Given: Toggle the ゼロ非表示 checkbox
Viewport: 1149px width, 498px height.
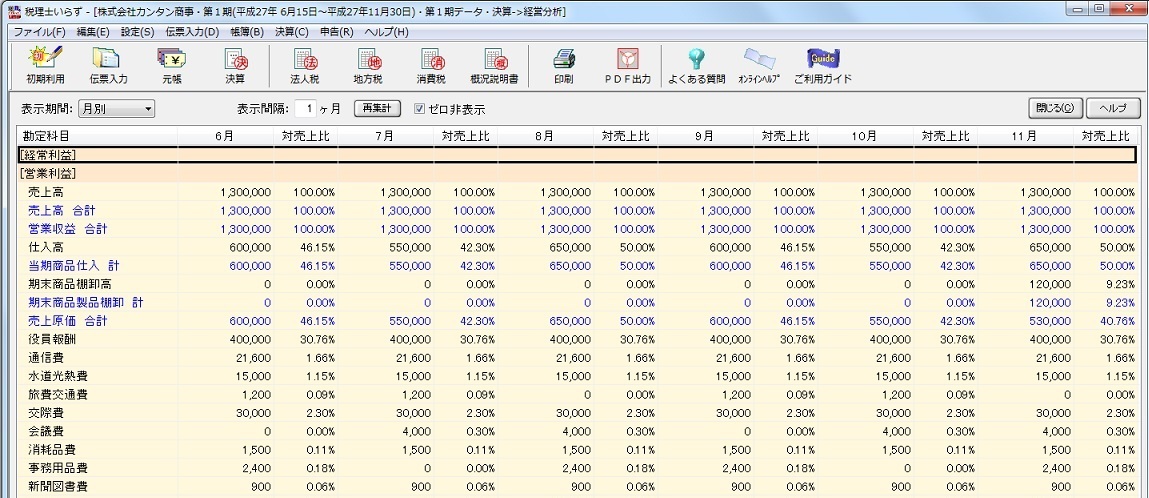Looking at the screenshot, I should click(420, 108).
